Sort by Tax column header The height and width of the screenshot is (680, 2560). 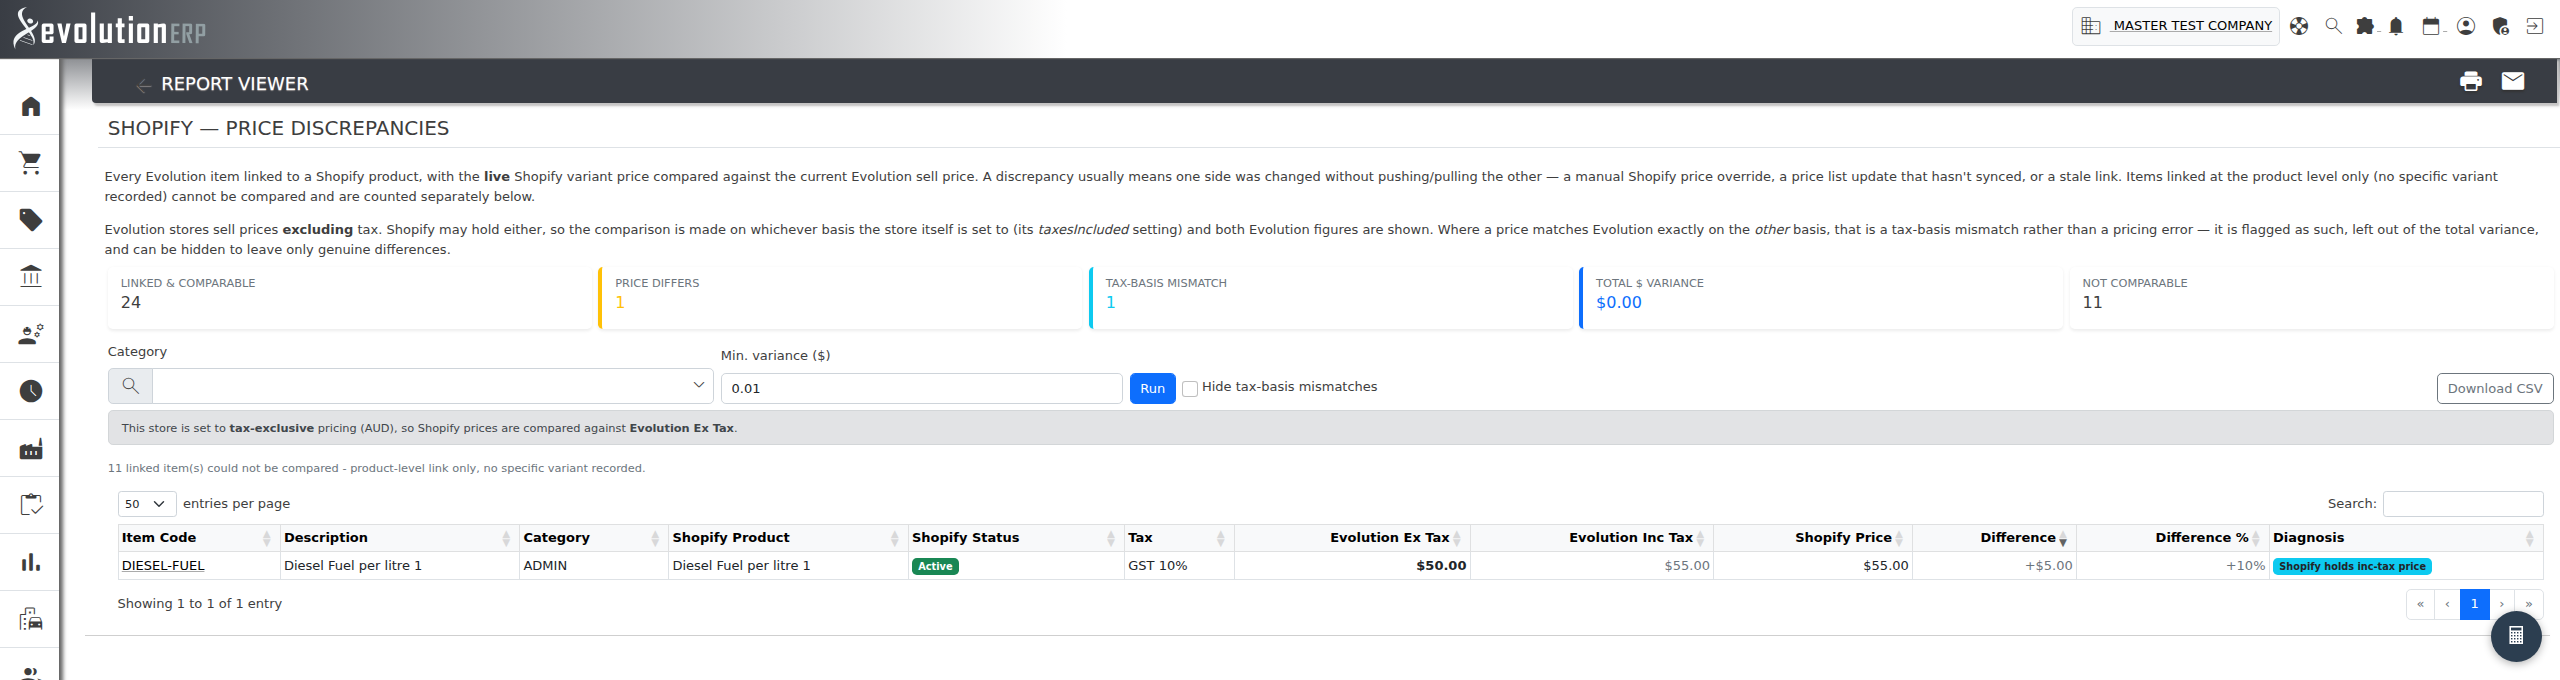point(1178,538)
